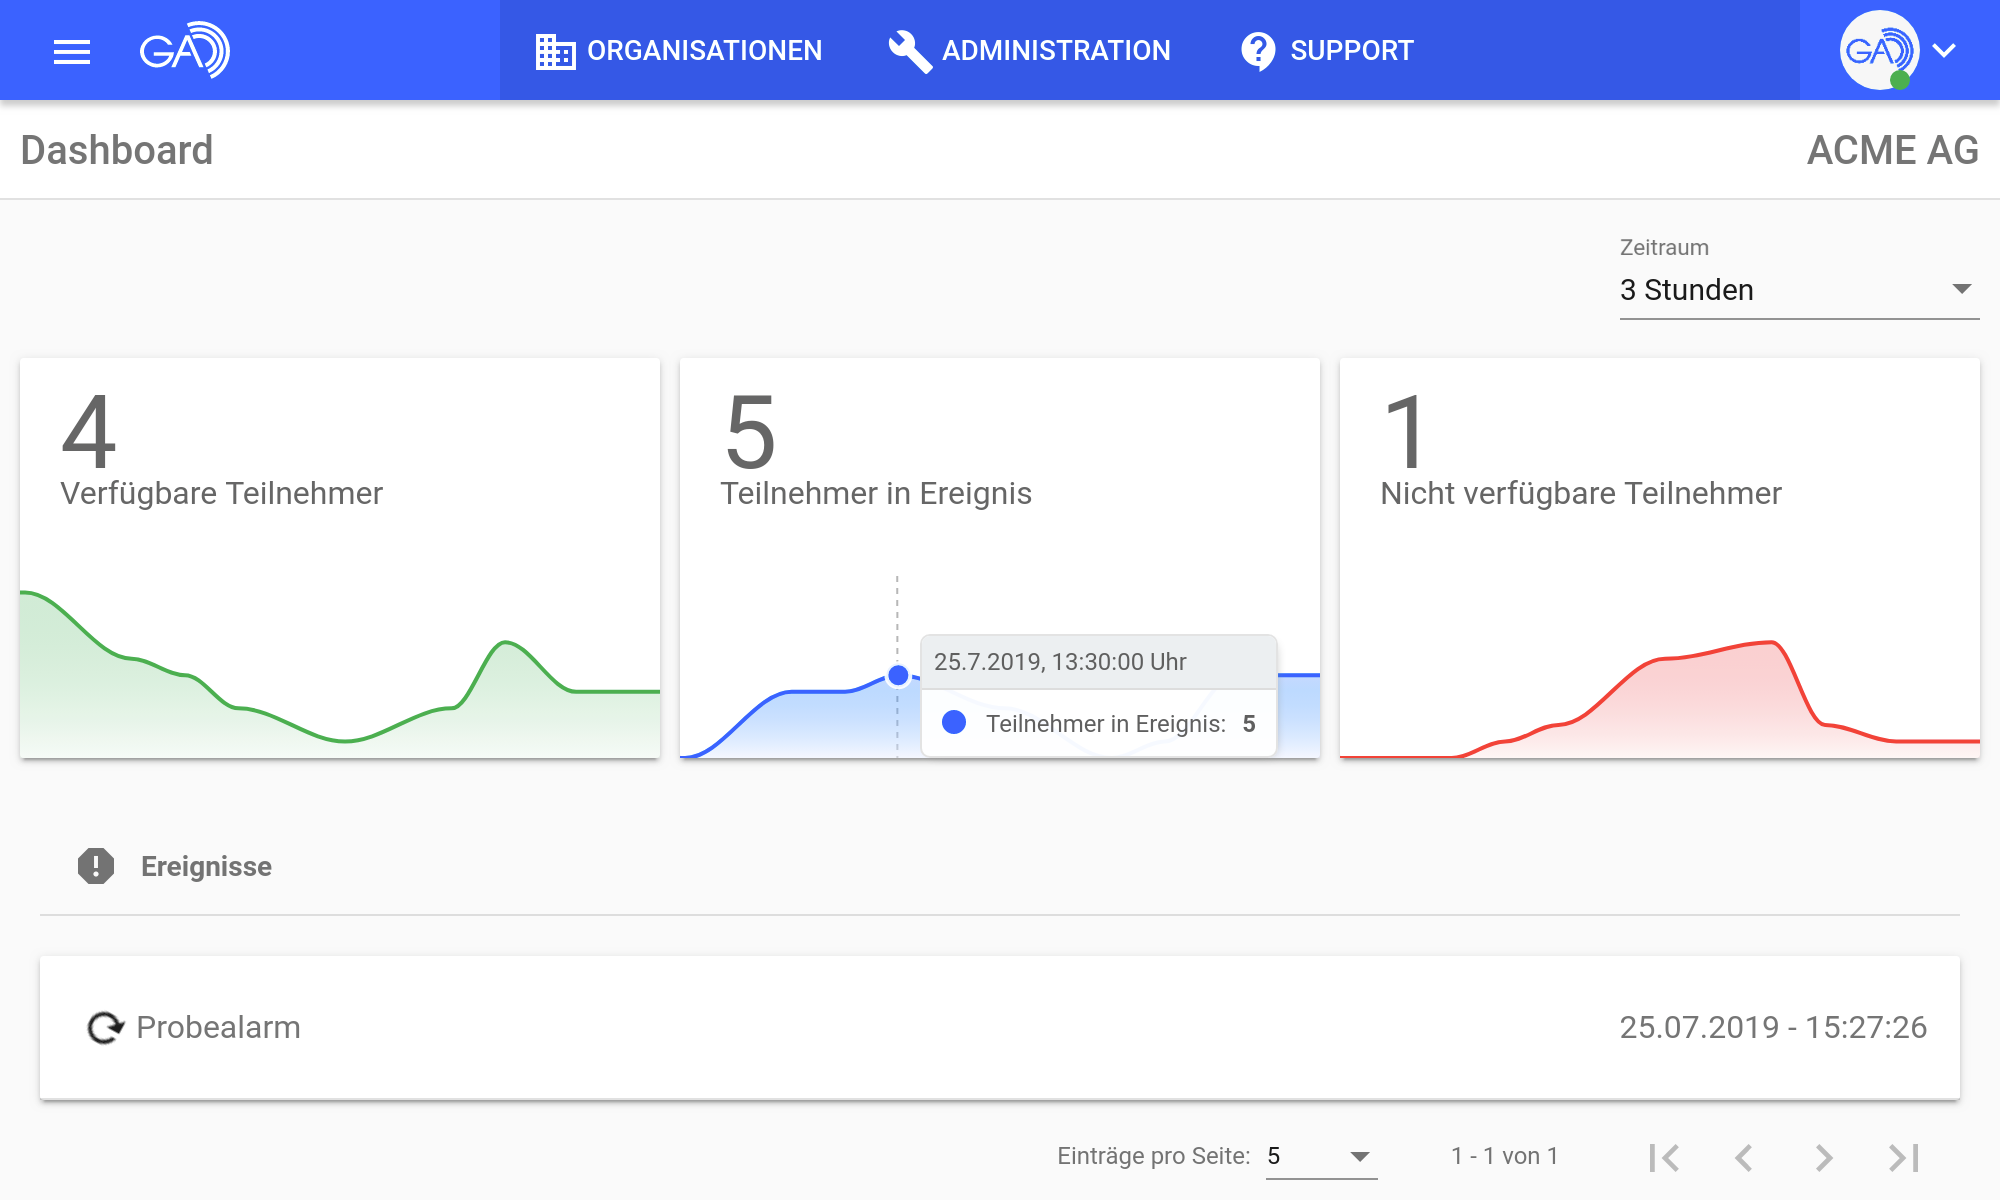The height and width of the screenshot is (1200, 2000).
Task: Jump to first page of entries
Action: (1665, 1157)
